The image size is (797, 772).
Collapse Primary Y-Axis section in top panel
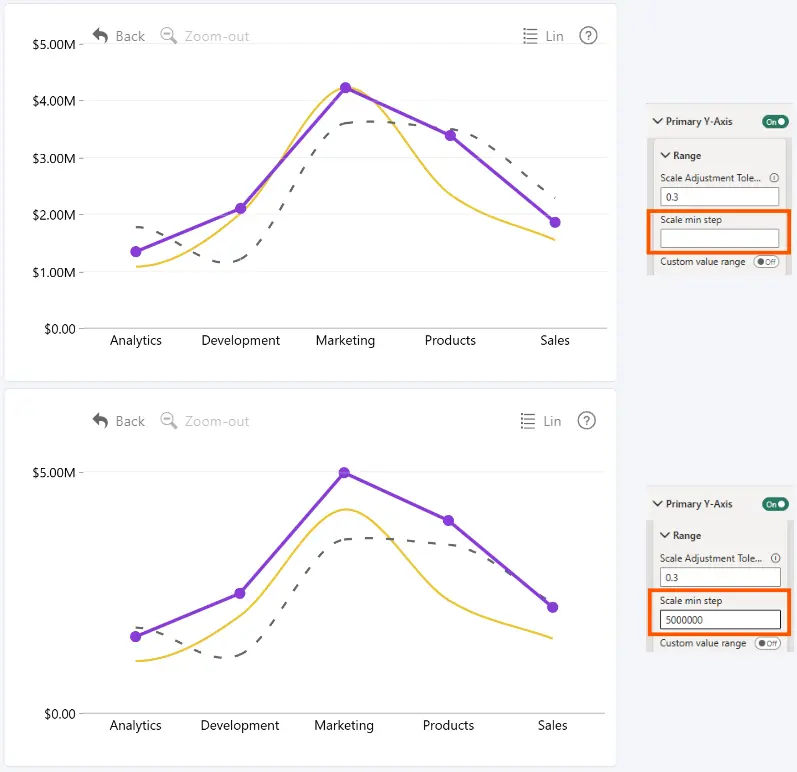pyautogui.click(x=658, y=121)
